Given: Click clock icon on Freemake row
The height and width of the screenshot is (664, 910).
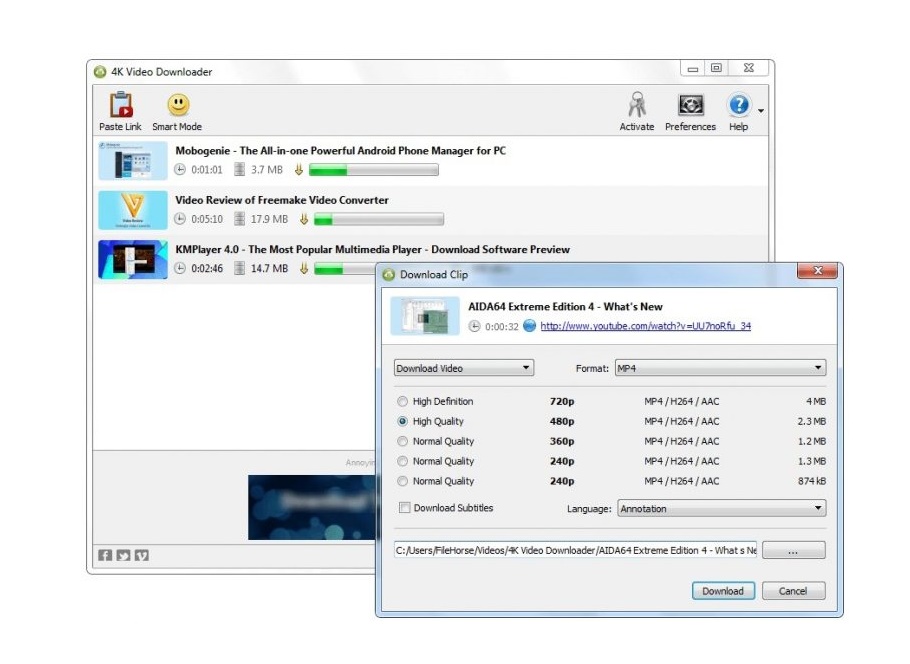Looking at the screenshot, I should click(x=180, y=219).
